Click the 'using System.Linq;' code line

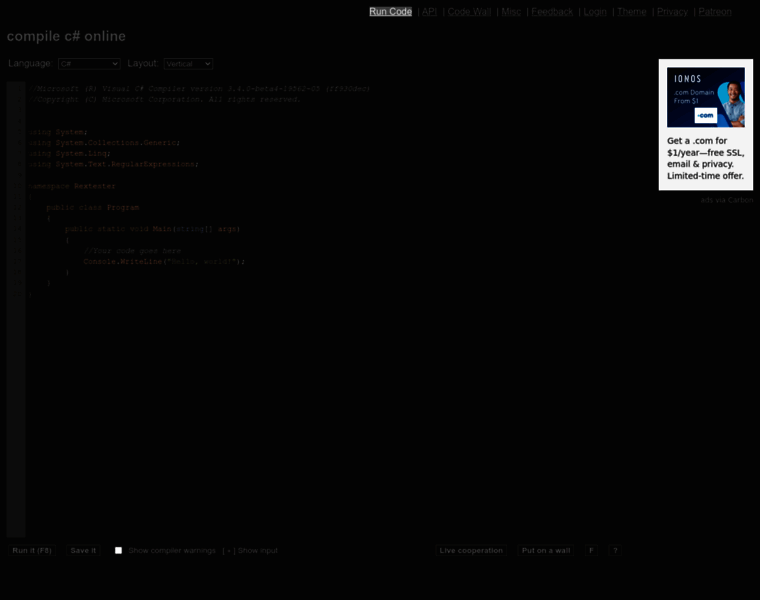pyautogui.click(x=70, y=154)
